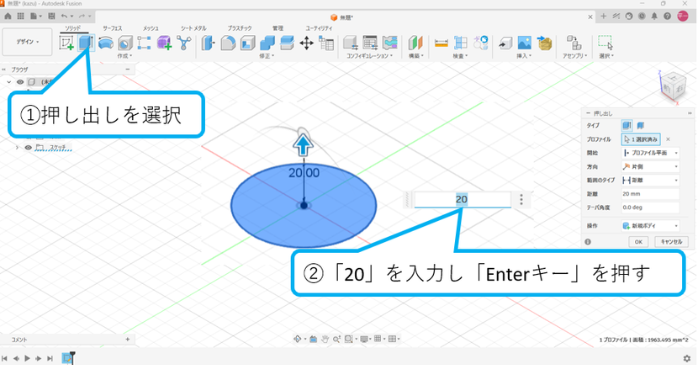Screen dimensions: 698x365
Task: Open the Change Parameters table icon
Action: click(x=326, y=43)
